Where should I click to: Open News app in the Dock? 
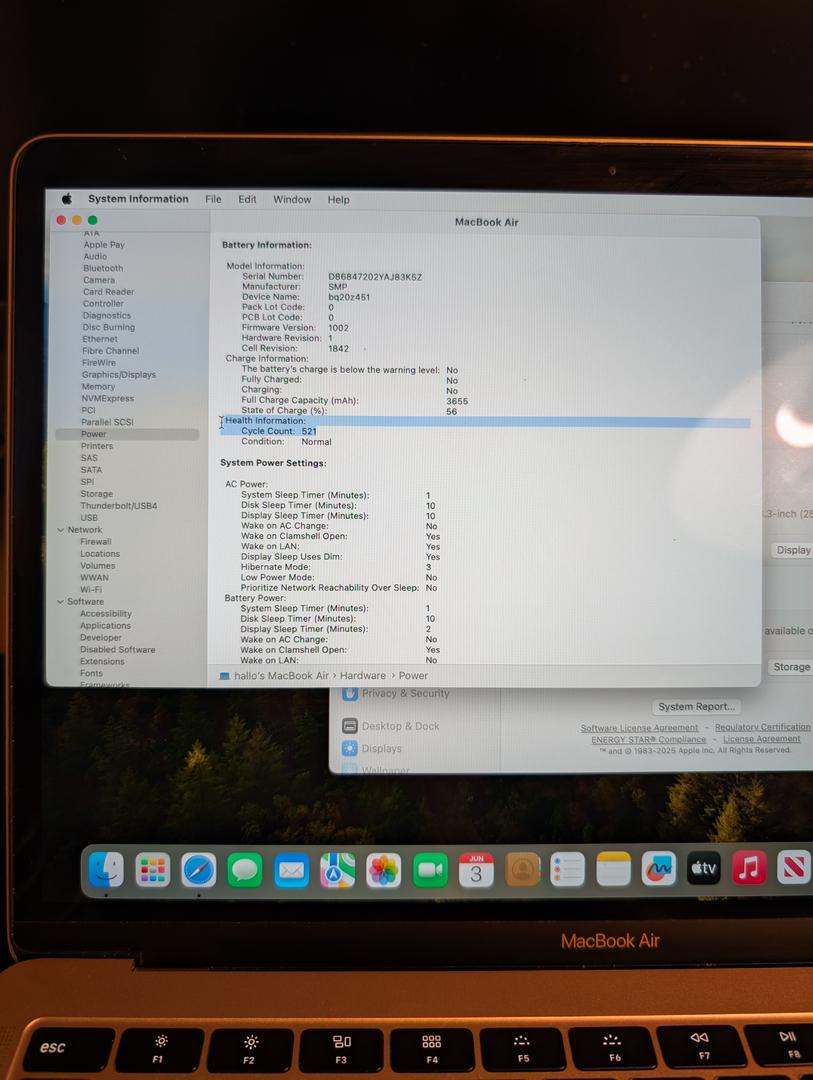coord(794,867)
